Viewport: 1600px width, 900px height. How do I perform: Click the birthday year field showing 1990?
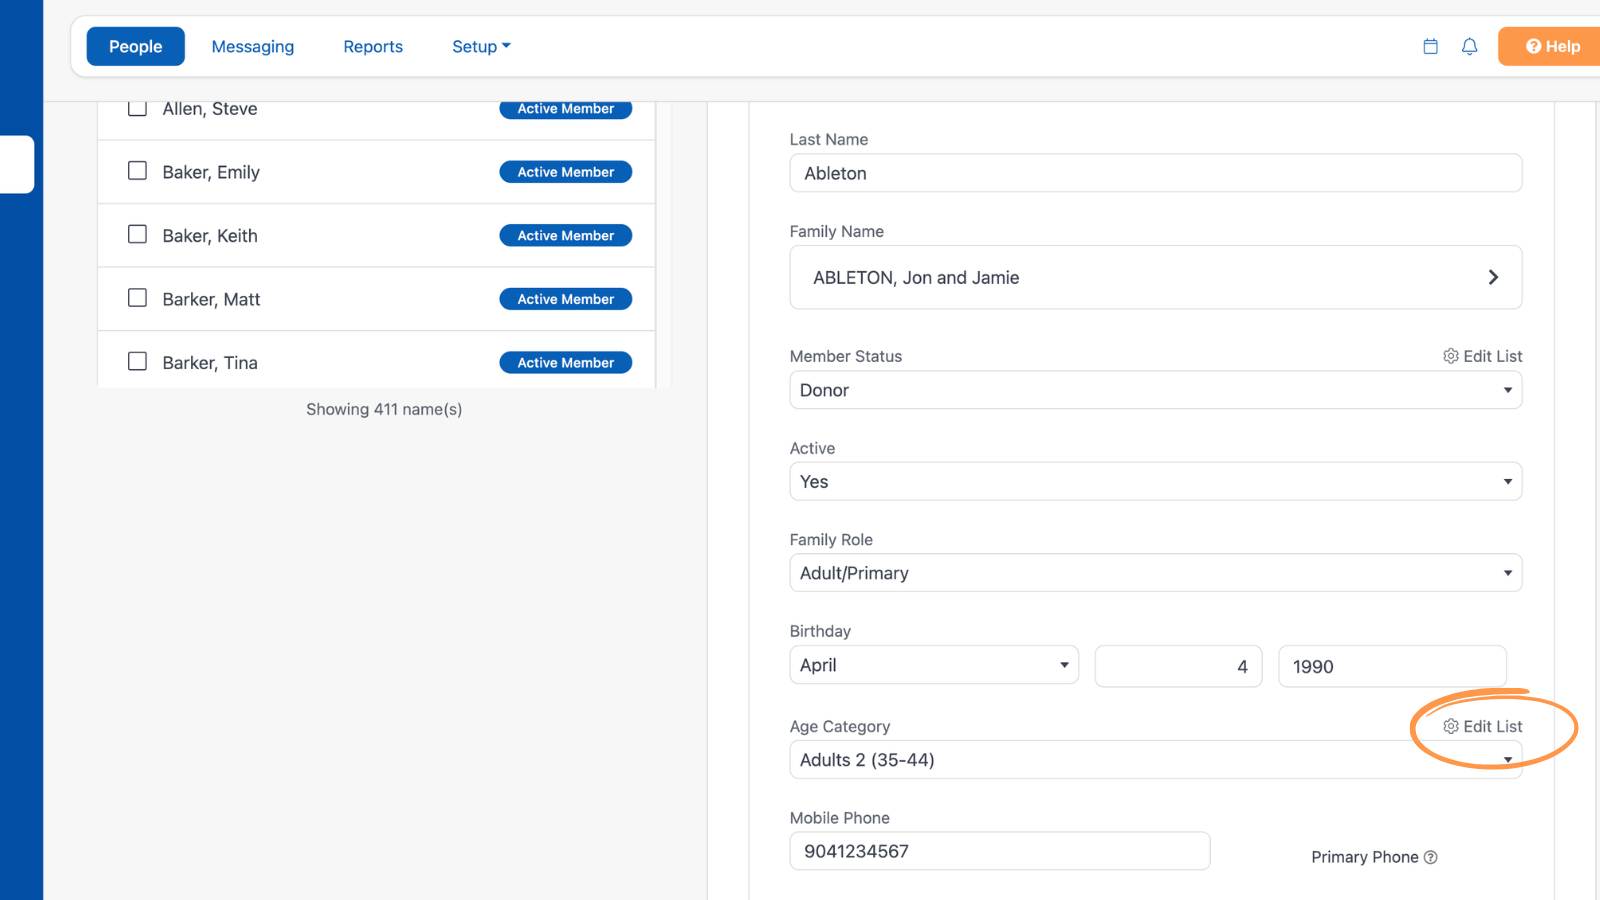point(1392,666)
